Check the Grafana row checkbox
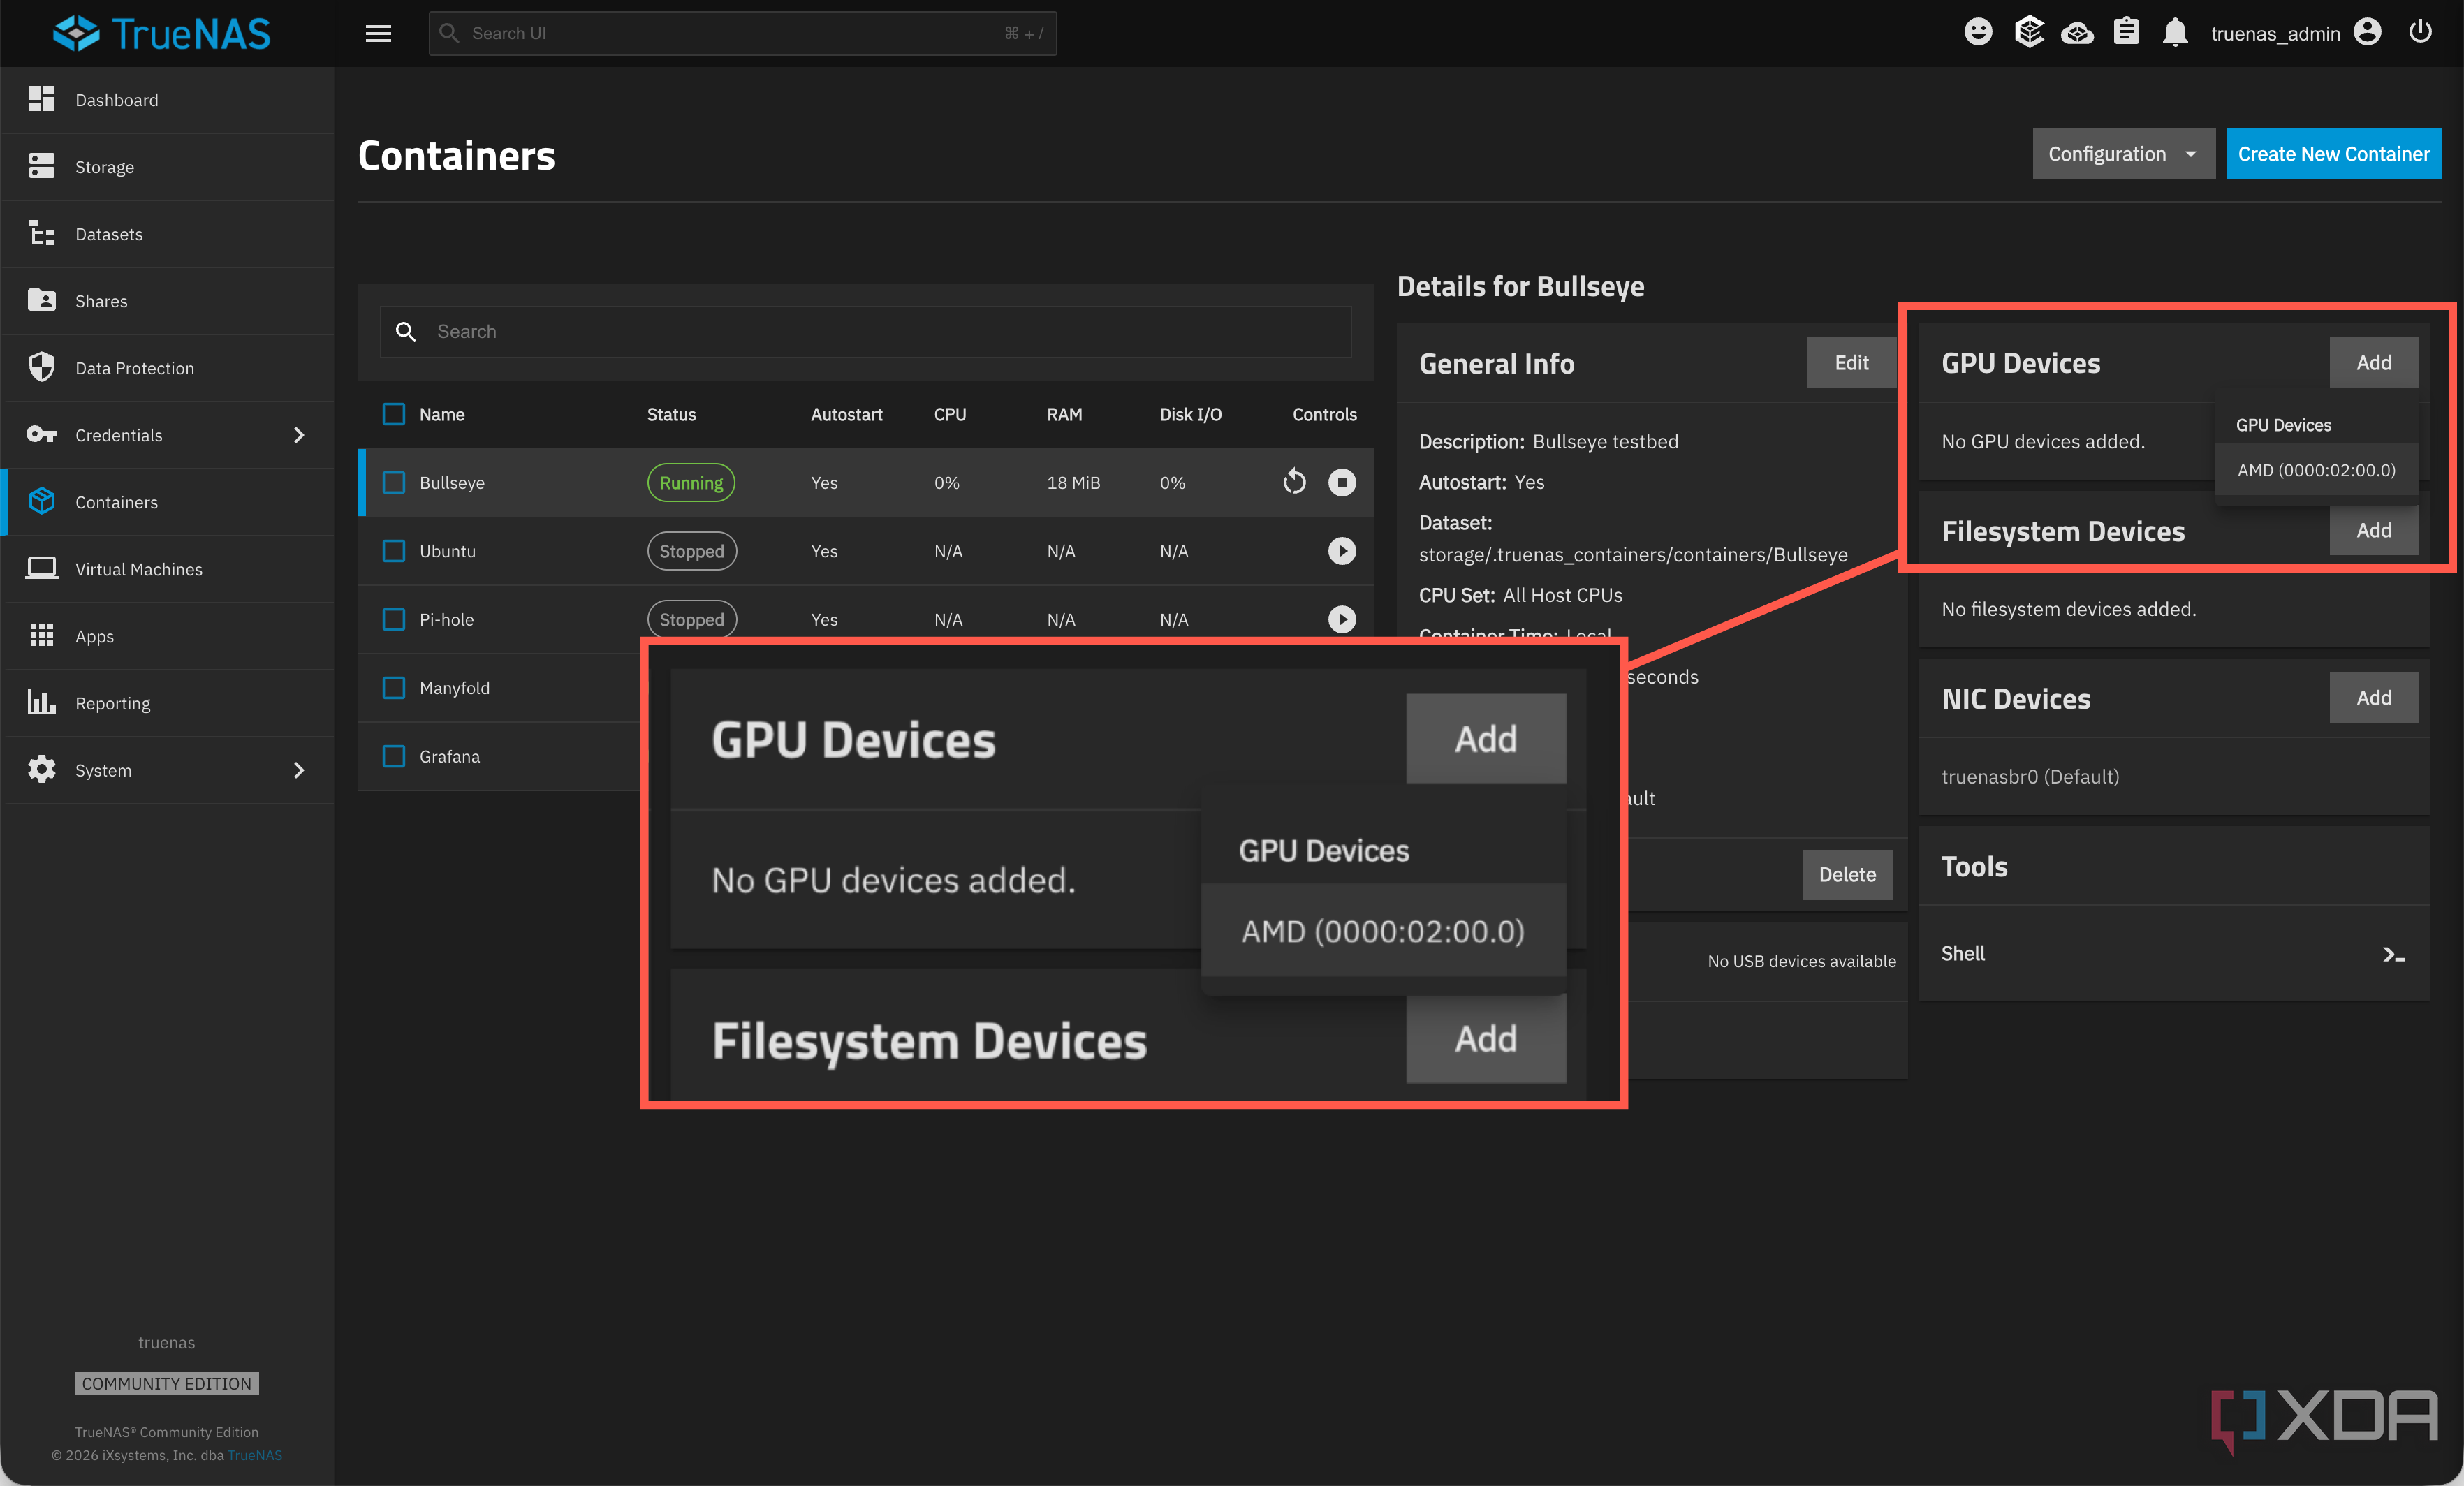The image size is (2464, 1486). coord(394,756)
